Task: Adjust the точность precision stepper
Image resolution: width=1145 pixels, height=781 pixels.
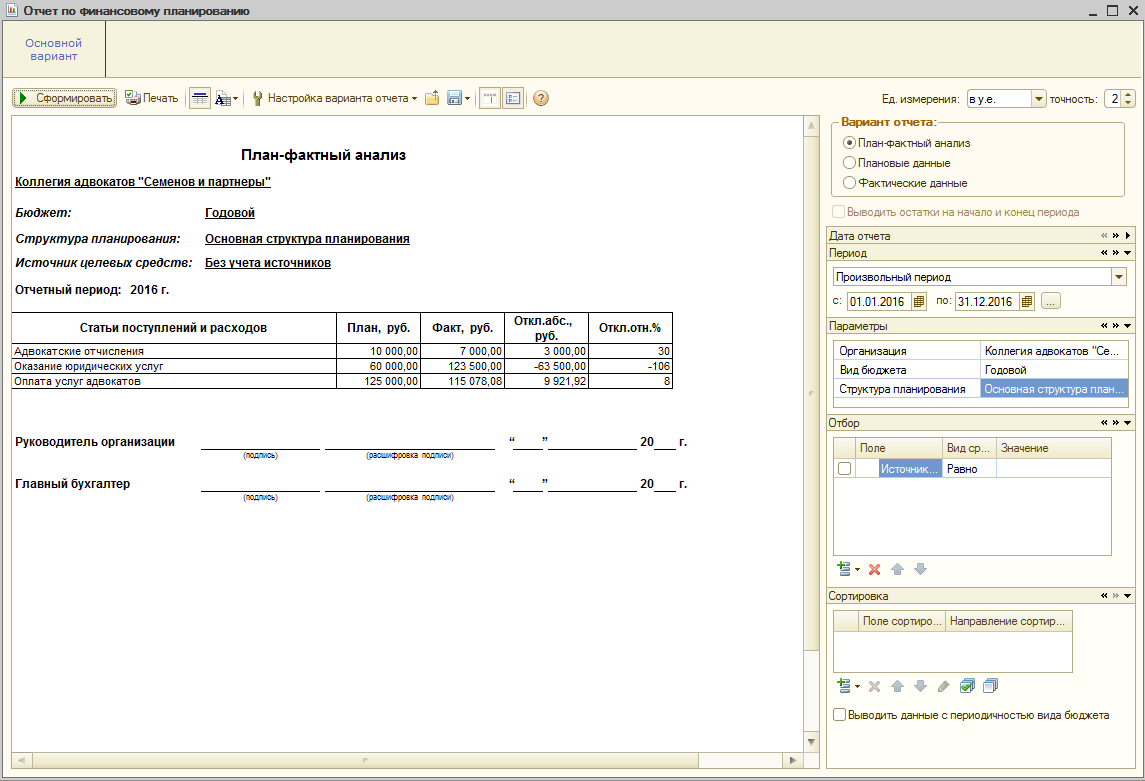Action: click(x=1128, y=99)
